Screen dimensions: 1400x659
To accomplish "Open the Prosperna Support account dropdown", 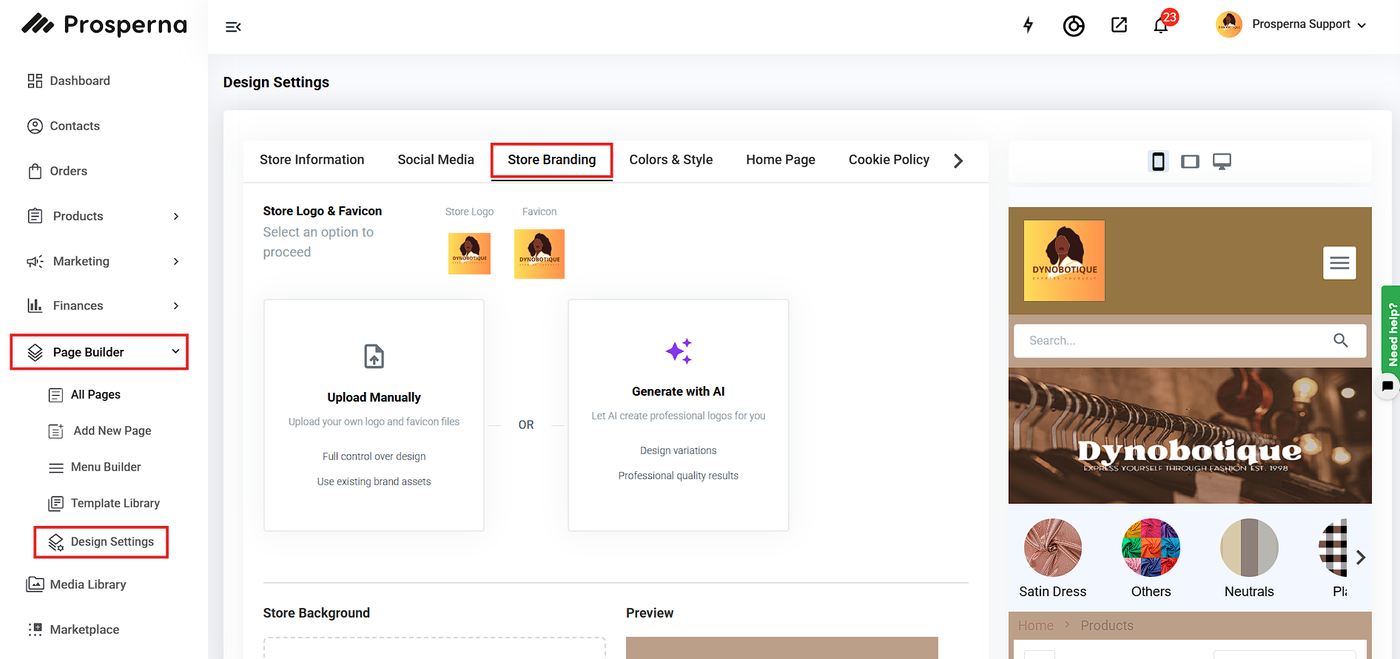I will click(x=1291, y=25).
